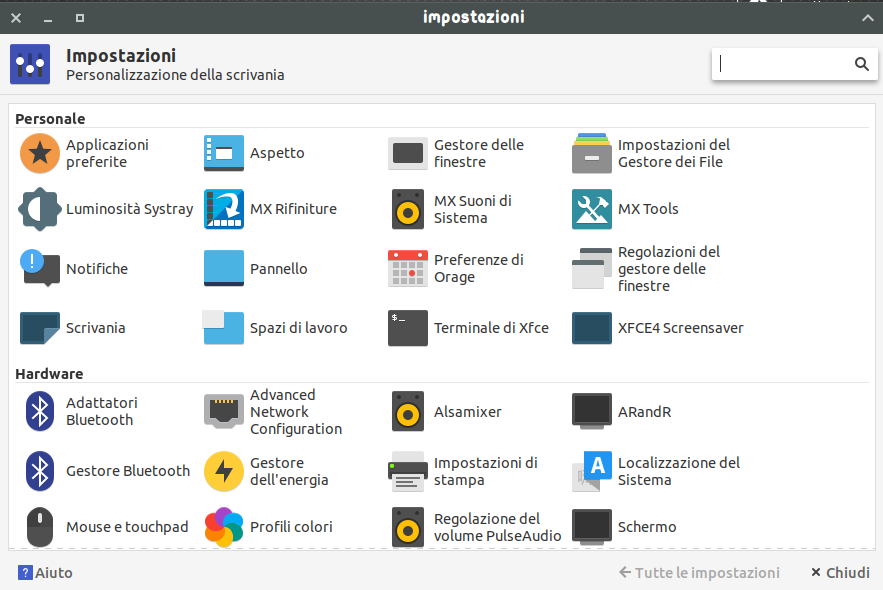The image size is (883, 590).
Task: Open Luminosità Systray brightness icon
Action: (40, 209)
